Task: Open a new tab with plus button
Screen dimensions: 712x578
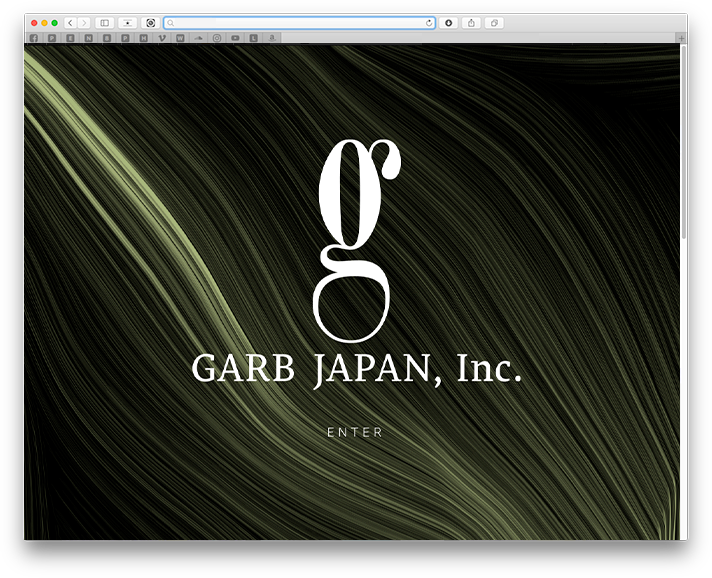Action: (682, 38)
